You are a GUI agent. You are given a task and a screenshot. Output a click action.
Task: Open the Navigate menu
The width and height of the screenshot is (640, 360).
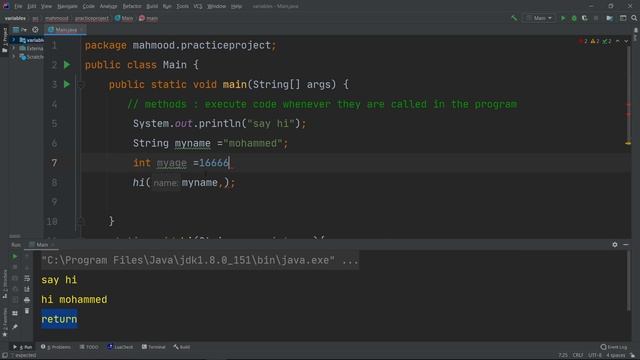click(x=67, y=6)
